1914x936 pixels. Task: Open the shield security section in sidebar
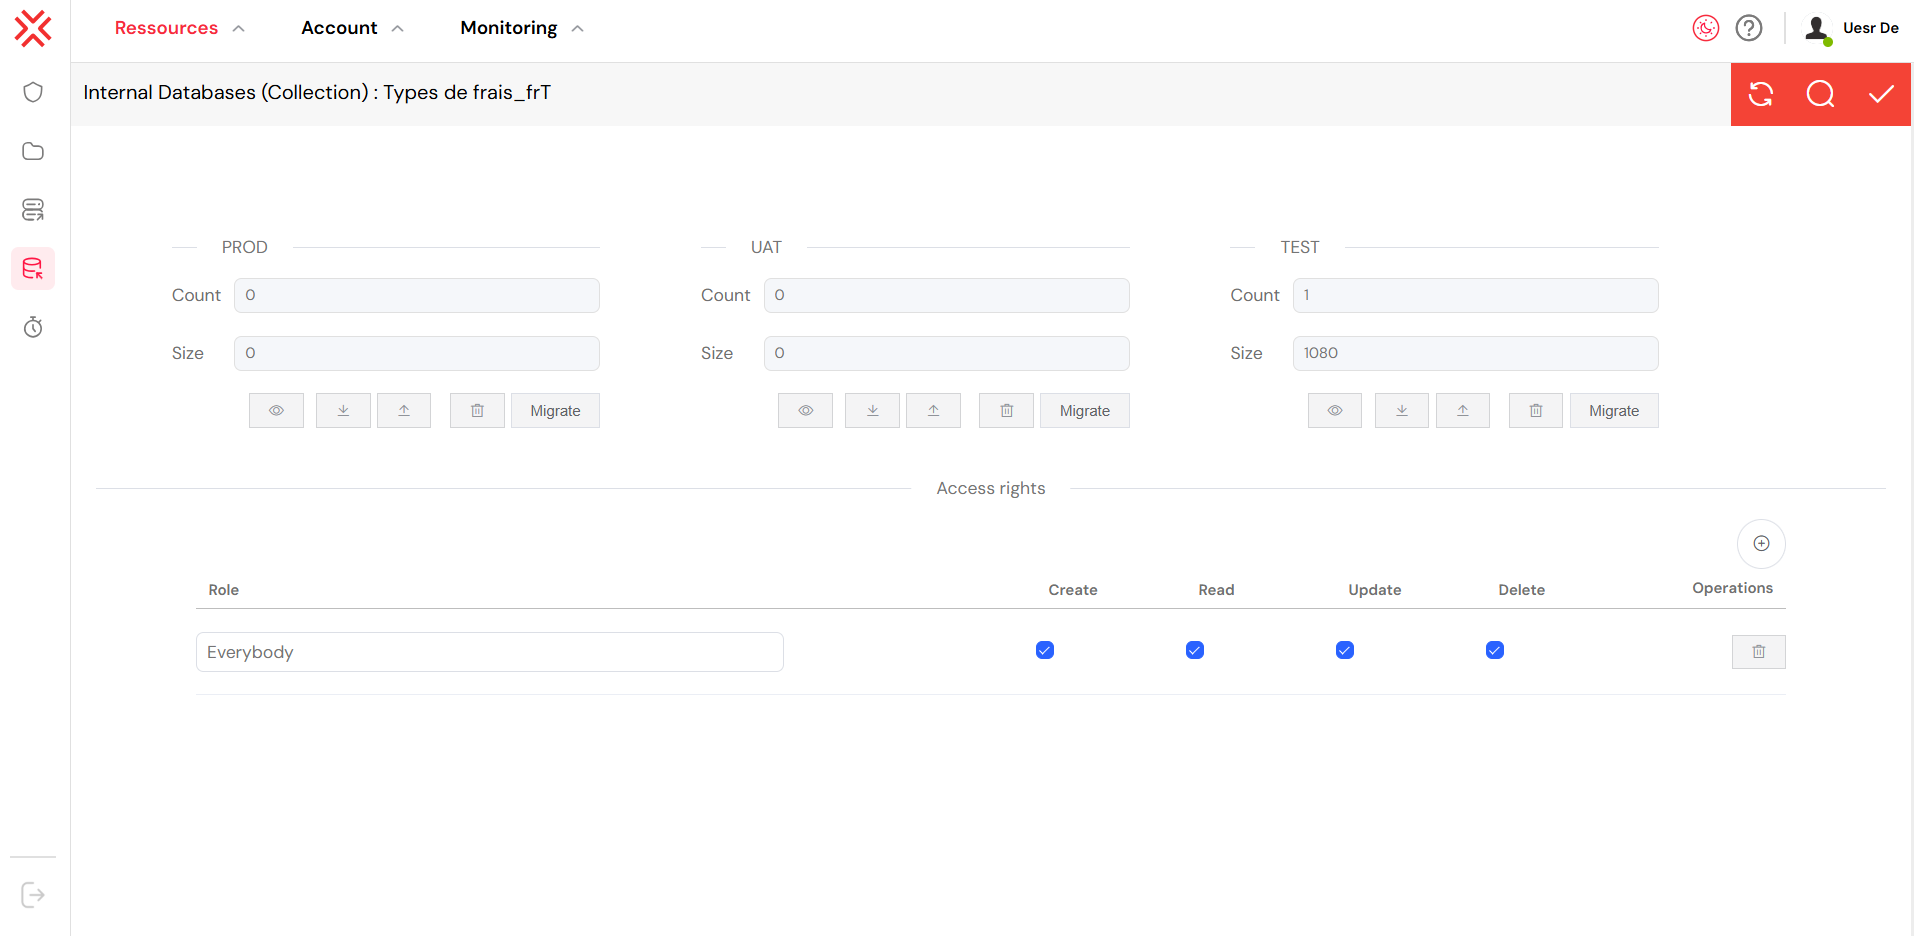click(x=33, y=91)
